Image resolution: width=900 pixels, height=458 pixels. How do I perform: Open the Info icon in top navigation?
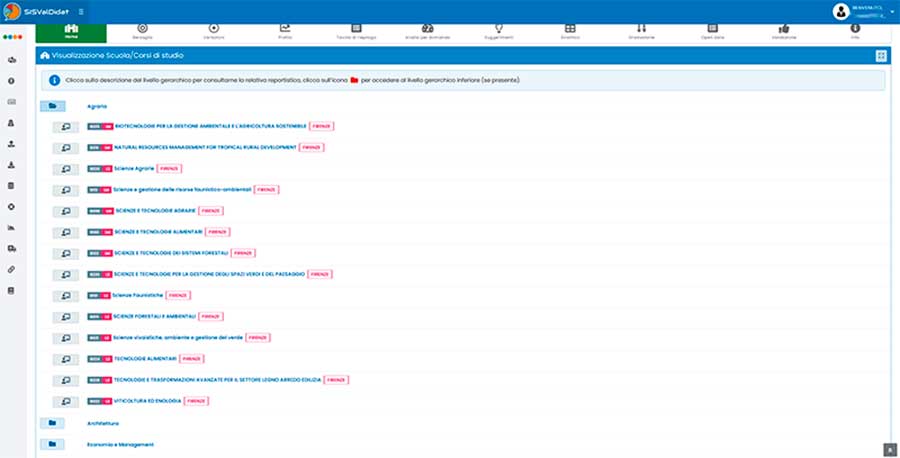coord(854,29)
